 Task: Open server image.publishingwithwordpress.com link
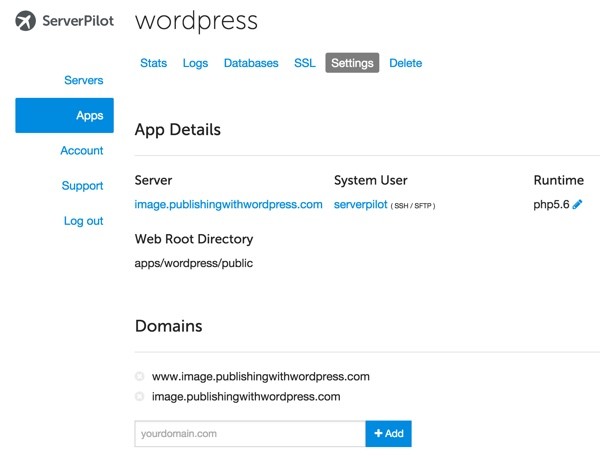228,204
